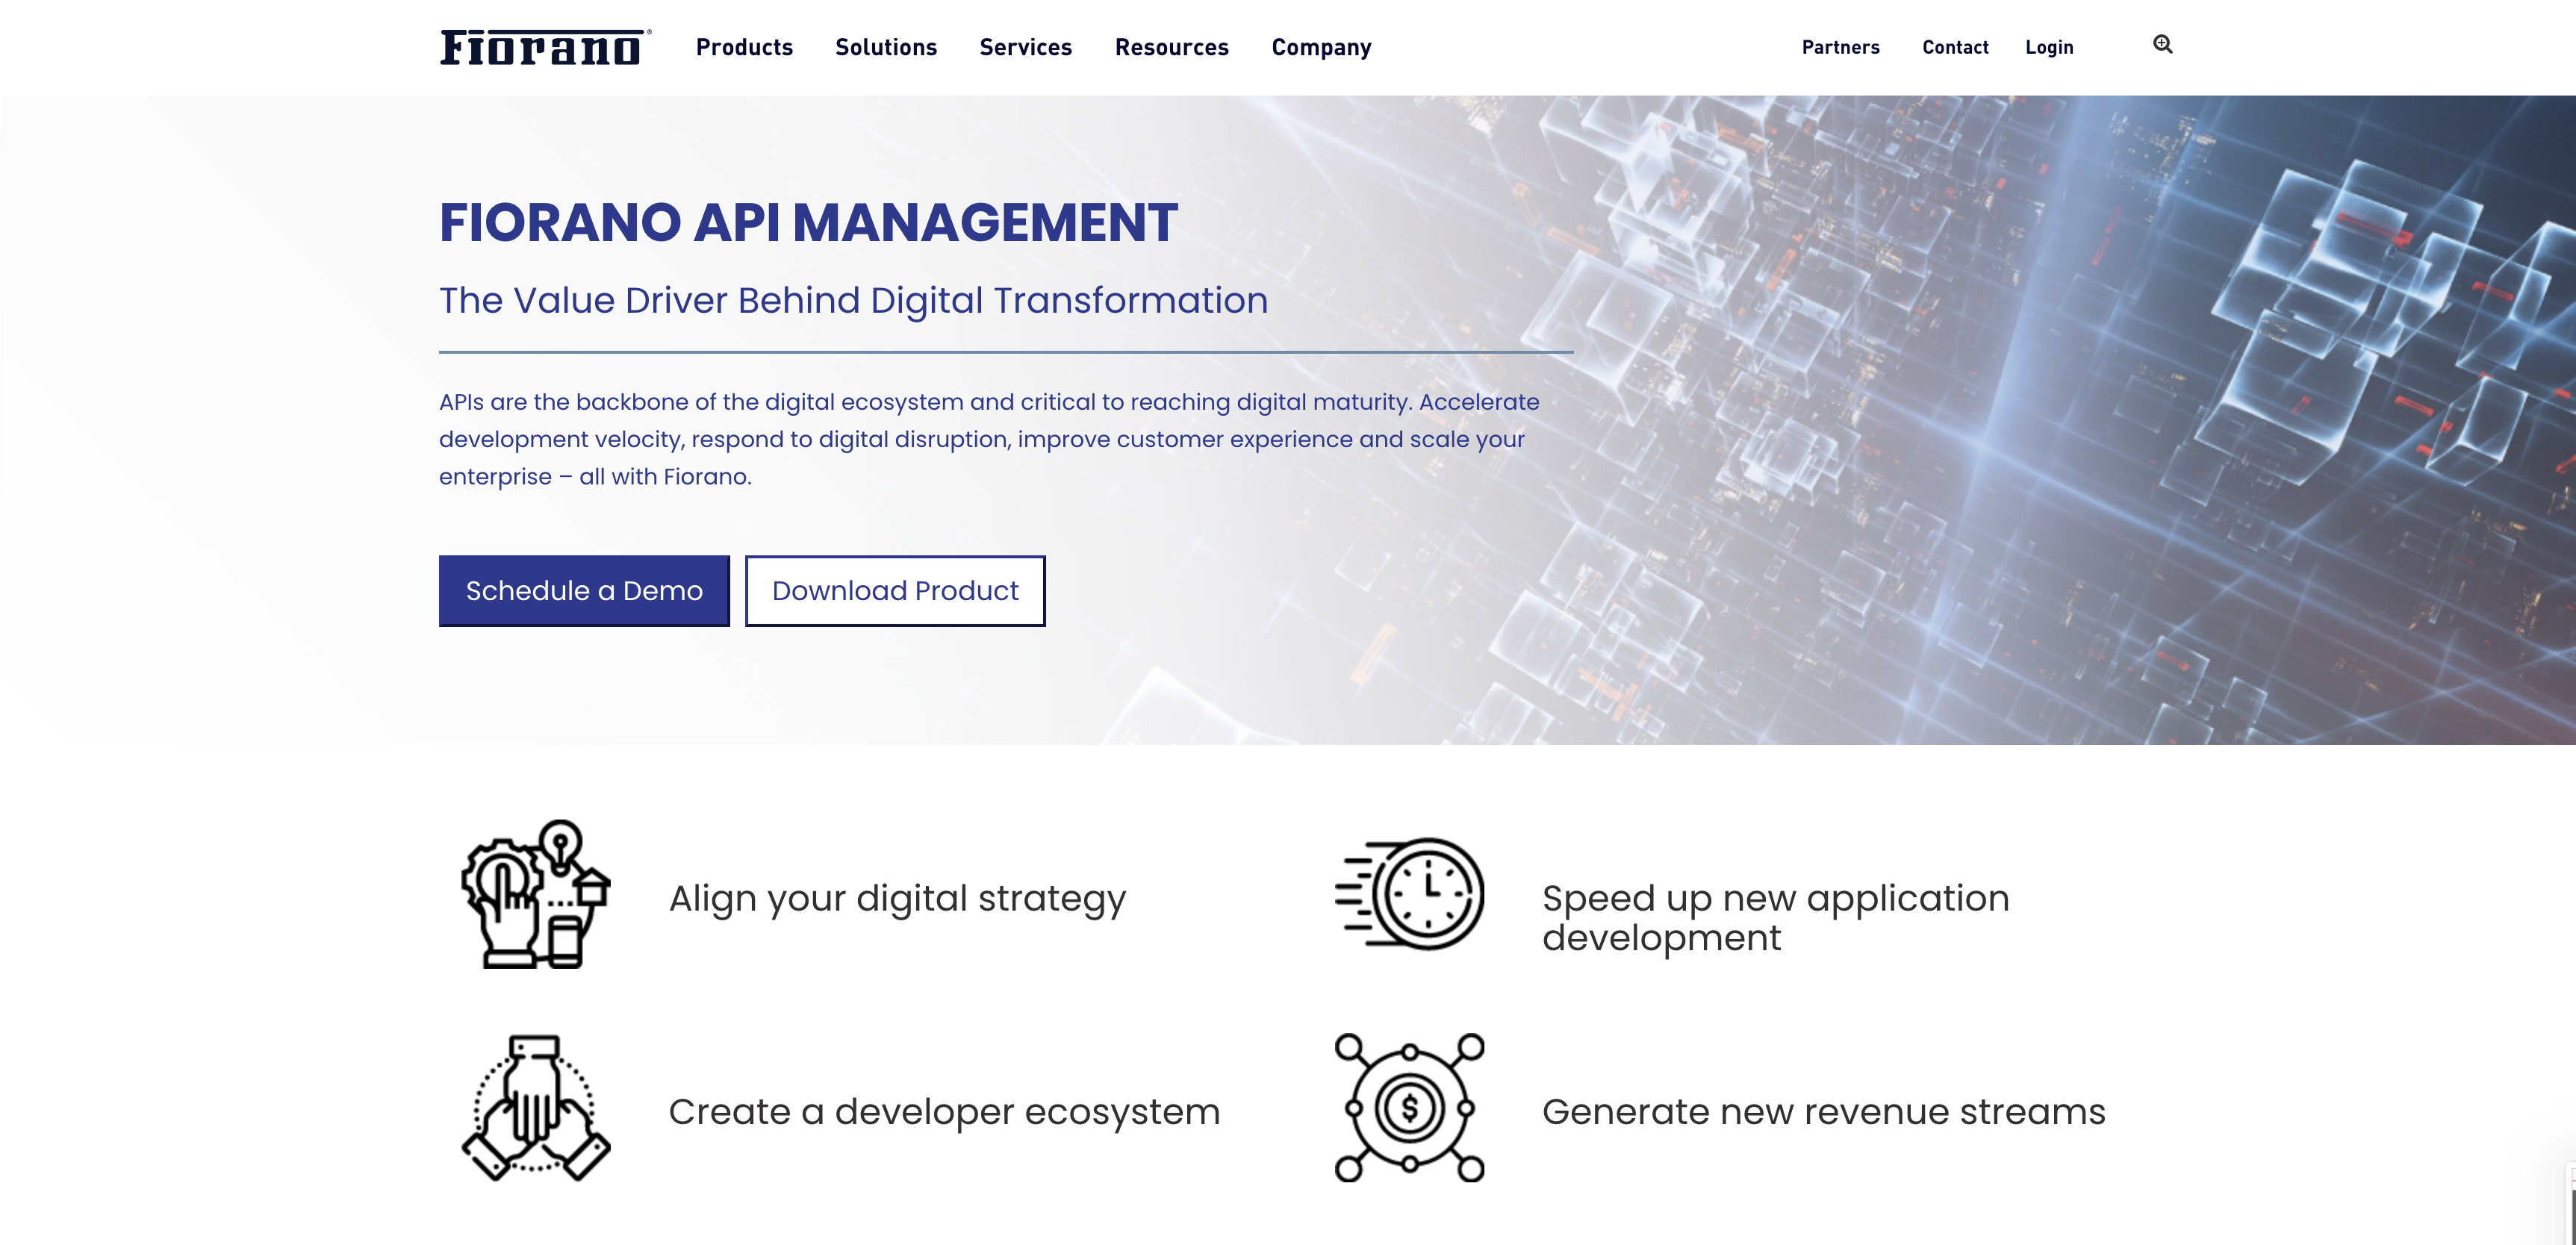Image resolution: width=2576 pixels, height=1245 pixels.
Task: Click "Generate new revenue streams" text
Action: click(1823, 1111)
